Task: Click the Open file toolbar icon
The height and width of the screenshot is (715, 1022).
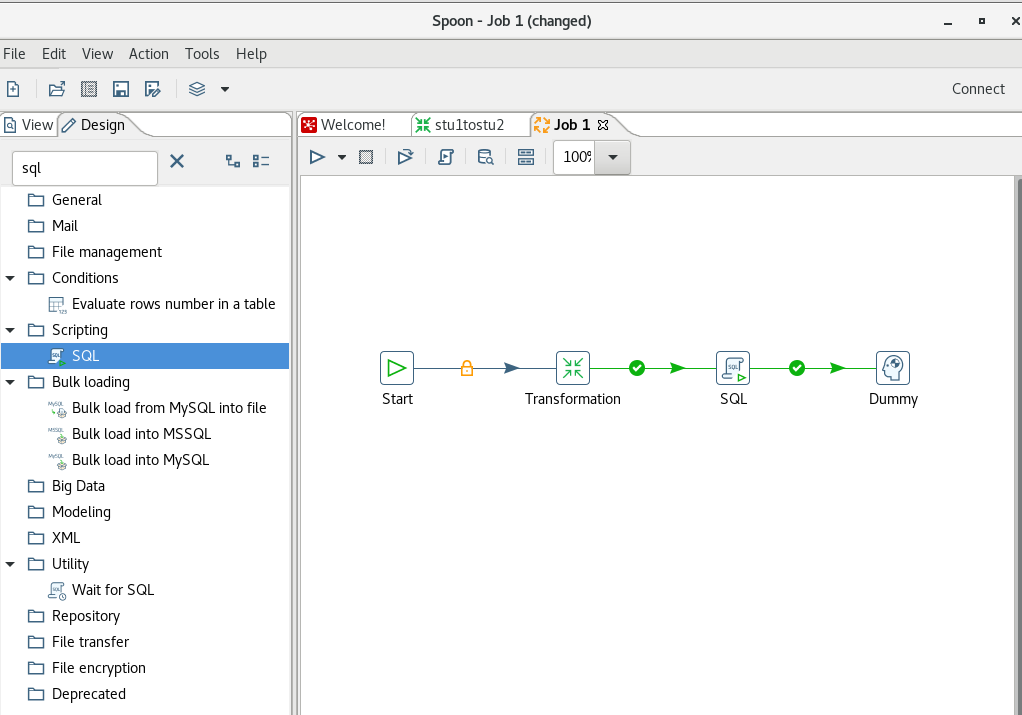Action: click(57, 89)
